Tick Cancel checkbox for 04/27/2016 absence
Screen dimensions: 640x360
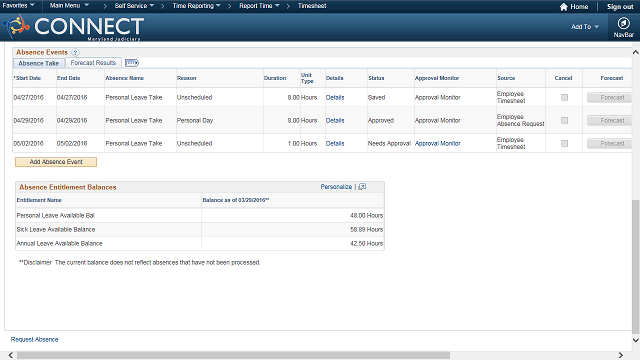tap(564, 98)
